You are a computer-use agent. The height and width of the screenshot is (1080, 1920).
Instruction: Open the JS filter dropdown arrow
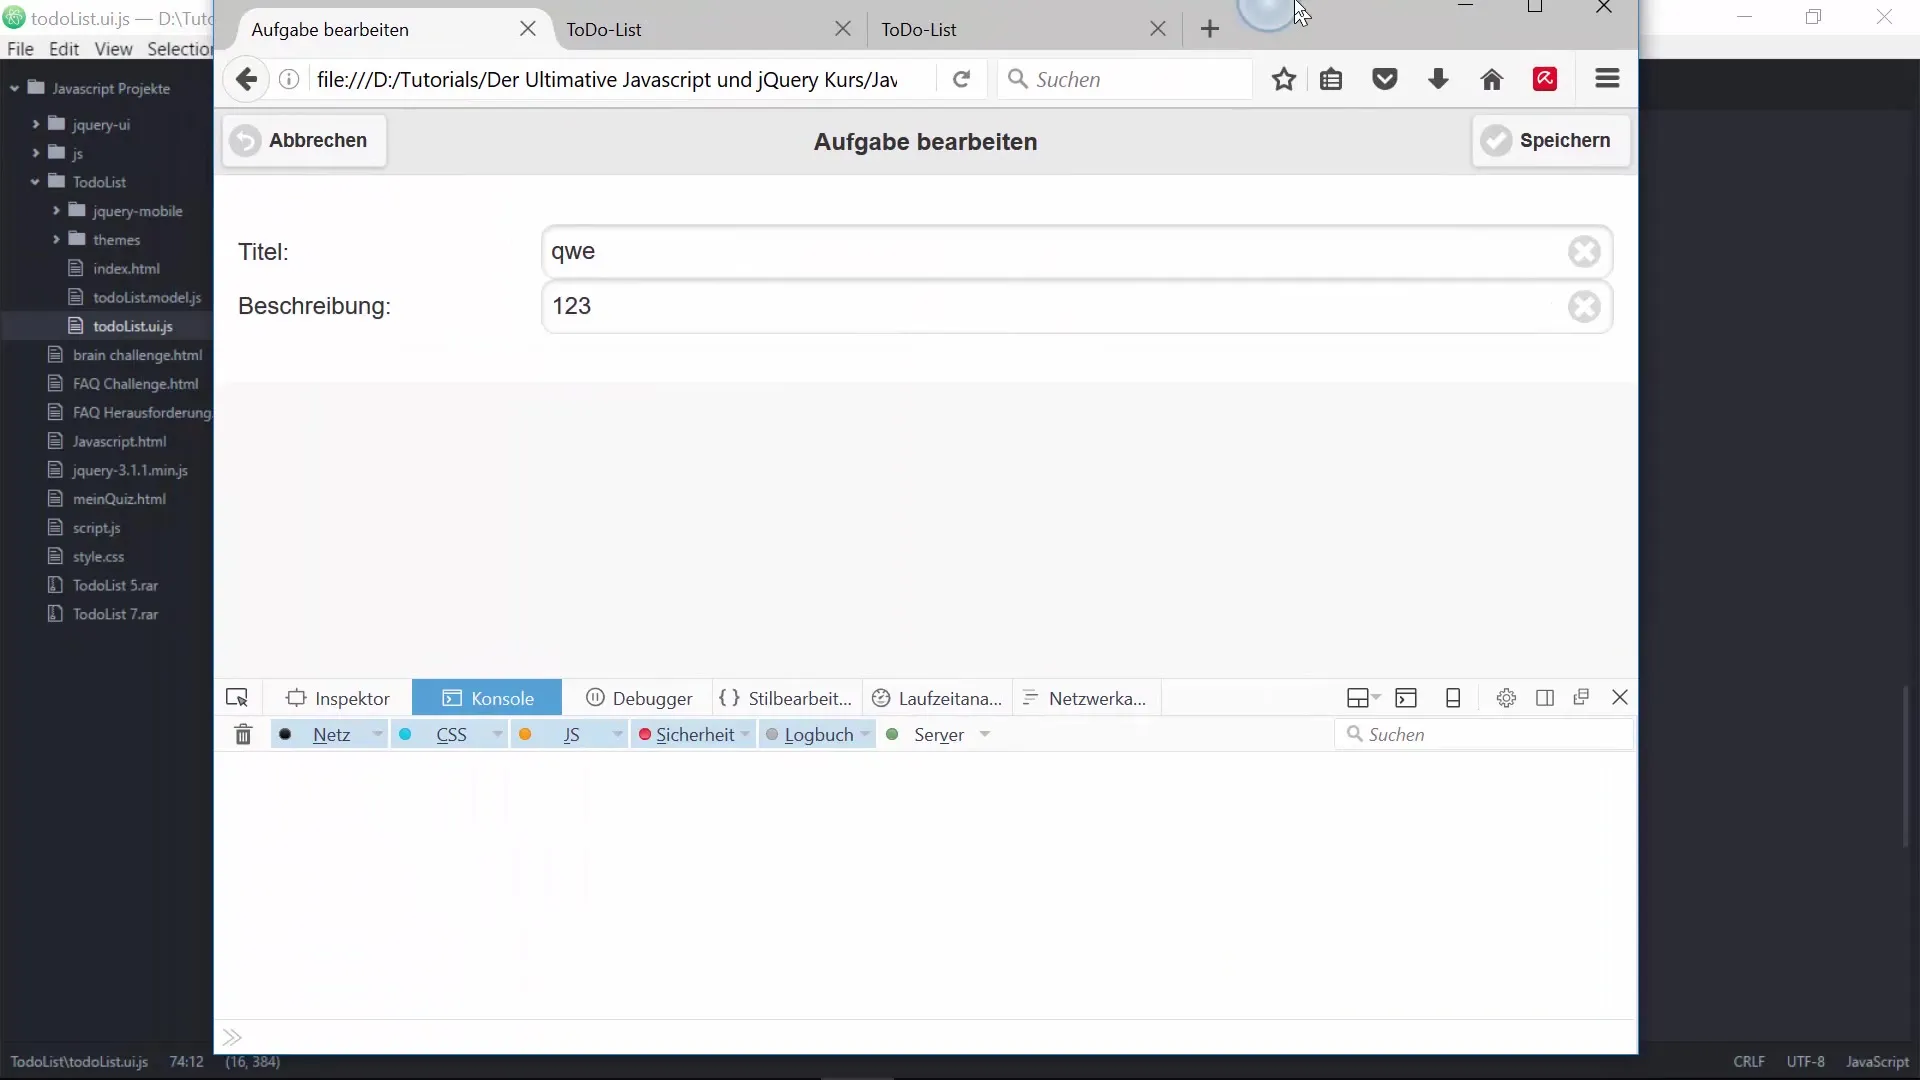click(617, 734)
